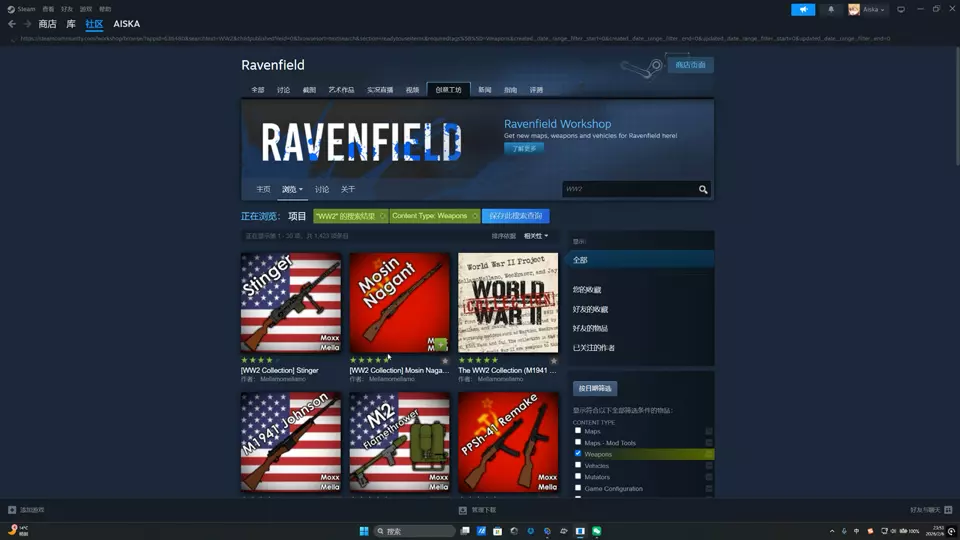
Task: Open the M1941 Johnson thumbnail
Action: [x=291, y=441]
